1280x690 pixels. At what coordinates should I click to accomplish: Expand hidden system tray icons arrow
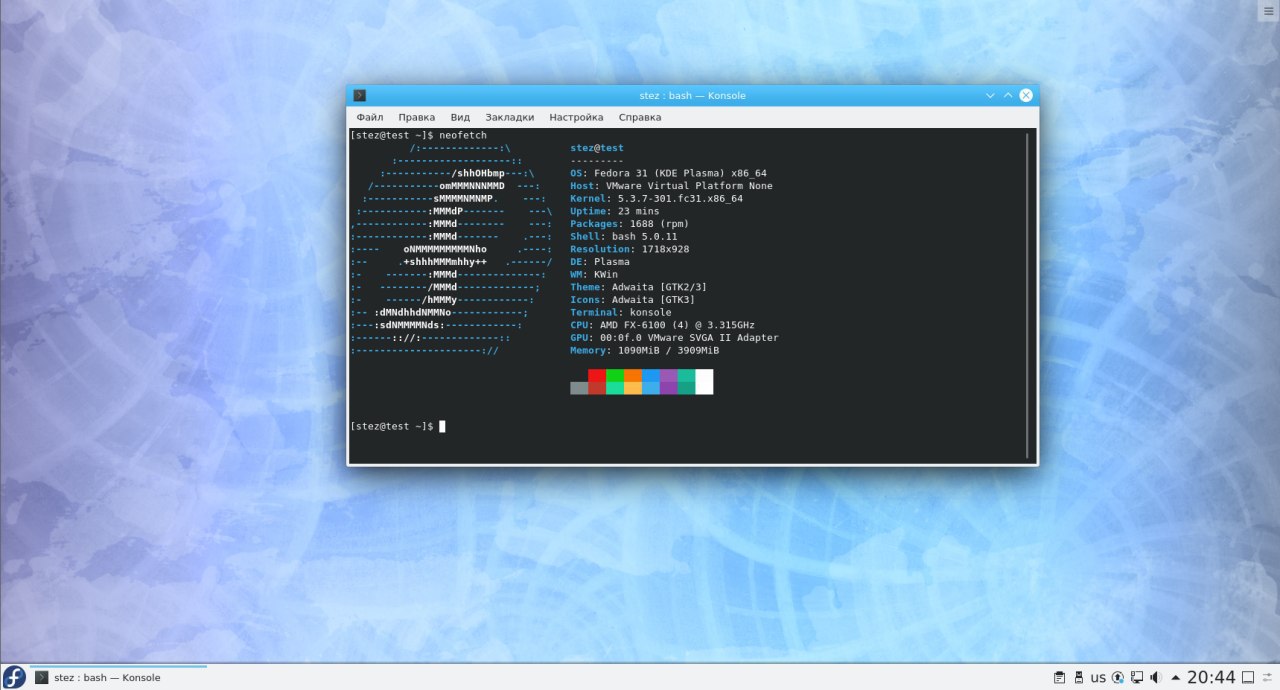pos(1176,677)
